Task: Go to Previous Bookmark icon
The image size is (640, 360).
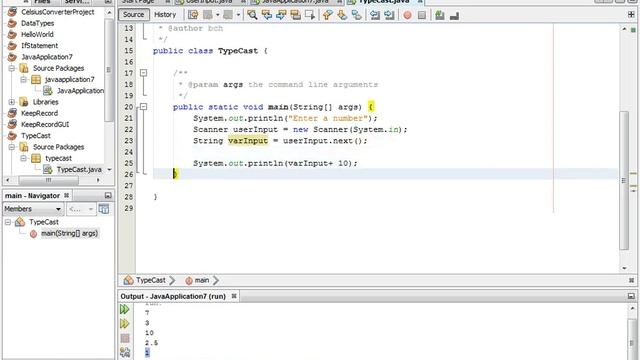Action: point(327,15)
